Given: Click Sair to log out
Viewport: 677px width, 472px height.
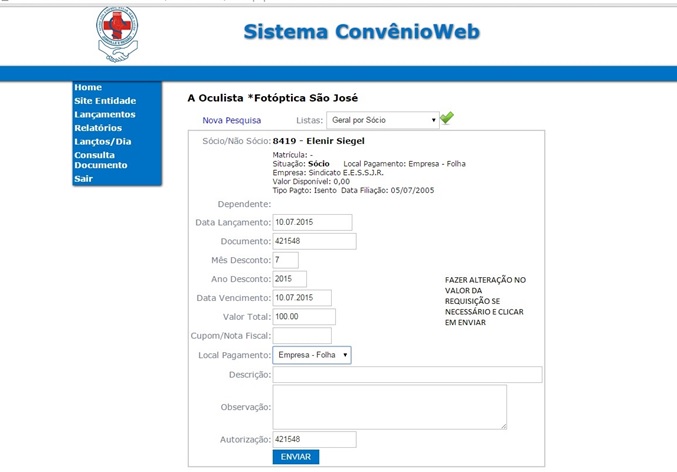Looking at the screenshot, I should (83, 179).
